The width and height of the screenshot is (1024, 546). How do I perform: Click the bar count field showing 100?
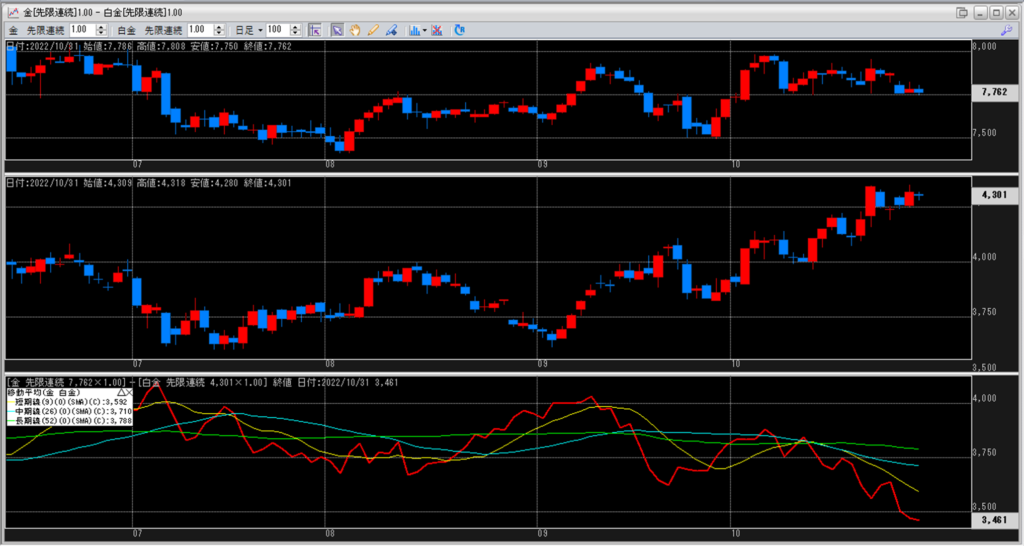pyautogui.click(x=278, y=30)
